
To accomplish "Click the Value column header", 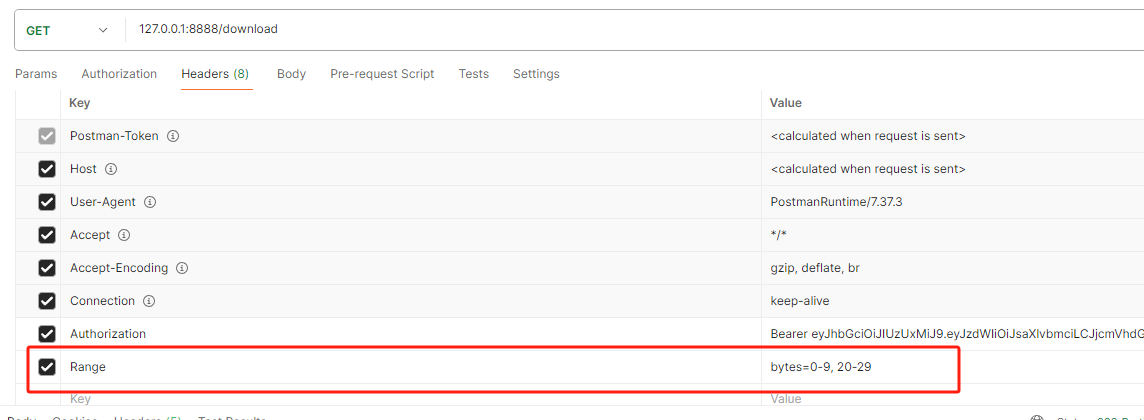I will pyautogui.click(x=786, y=104).
